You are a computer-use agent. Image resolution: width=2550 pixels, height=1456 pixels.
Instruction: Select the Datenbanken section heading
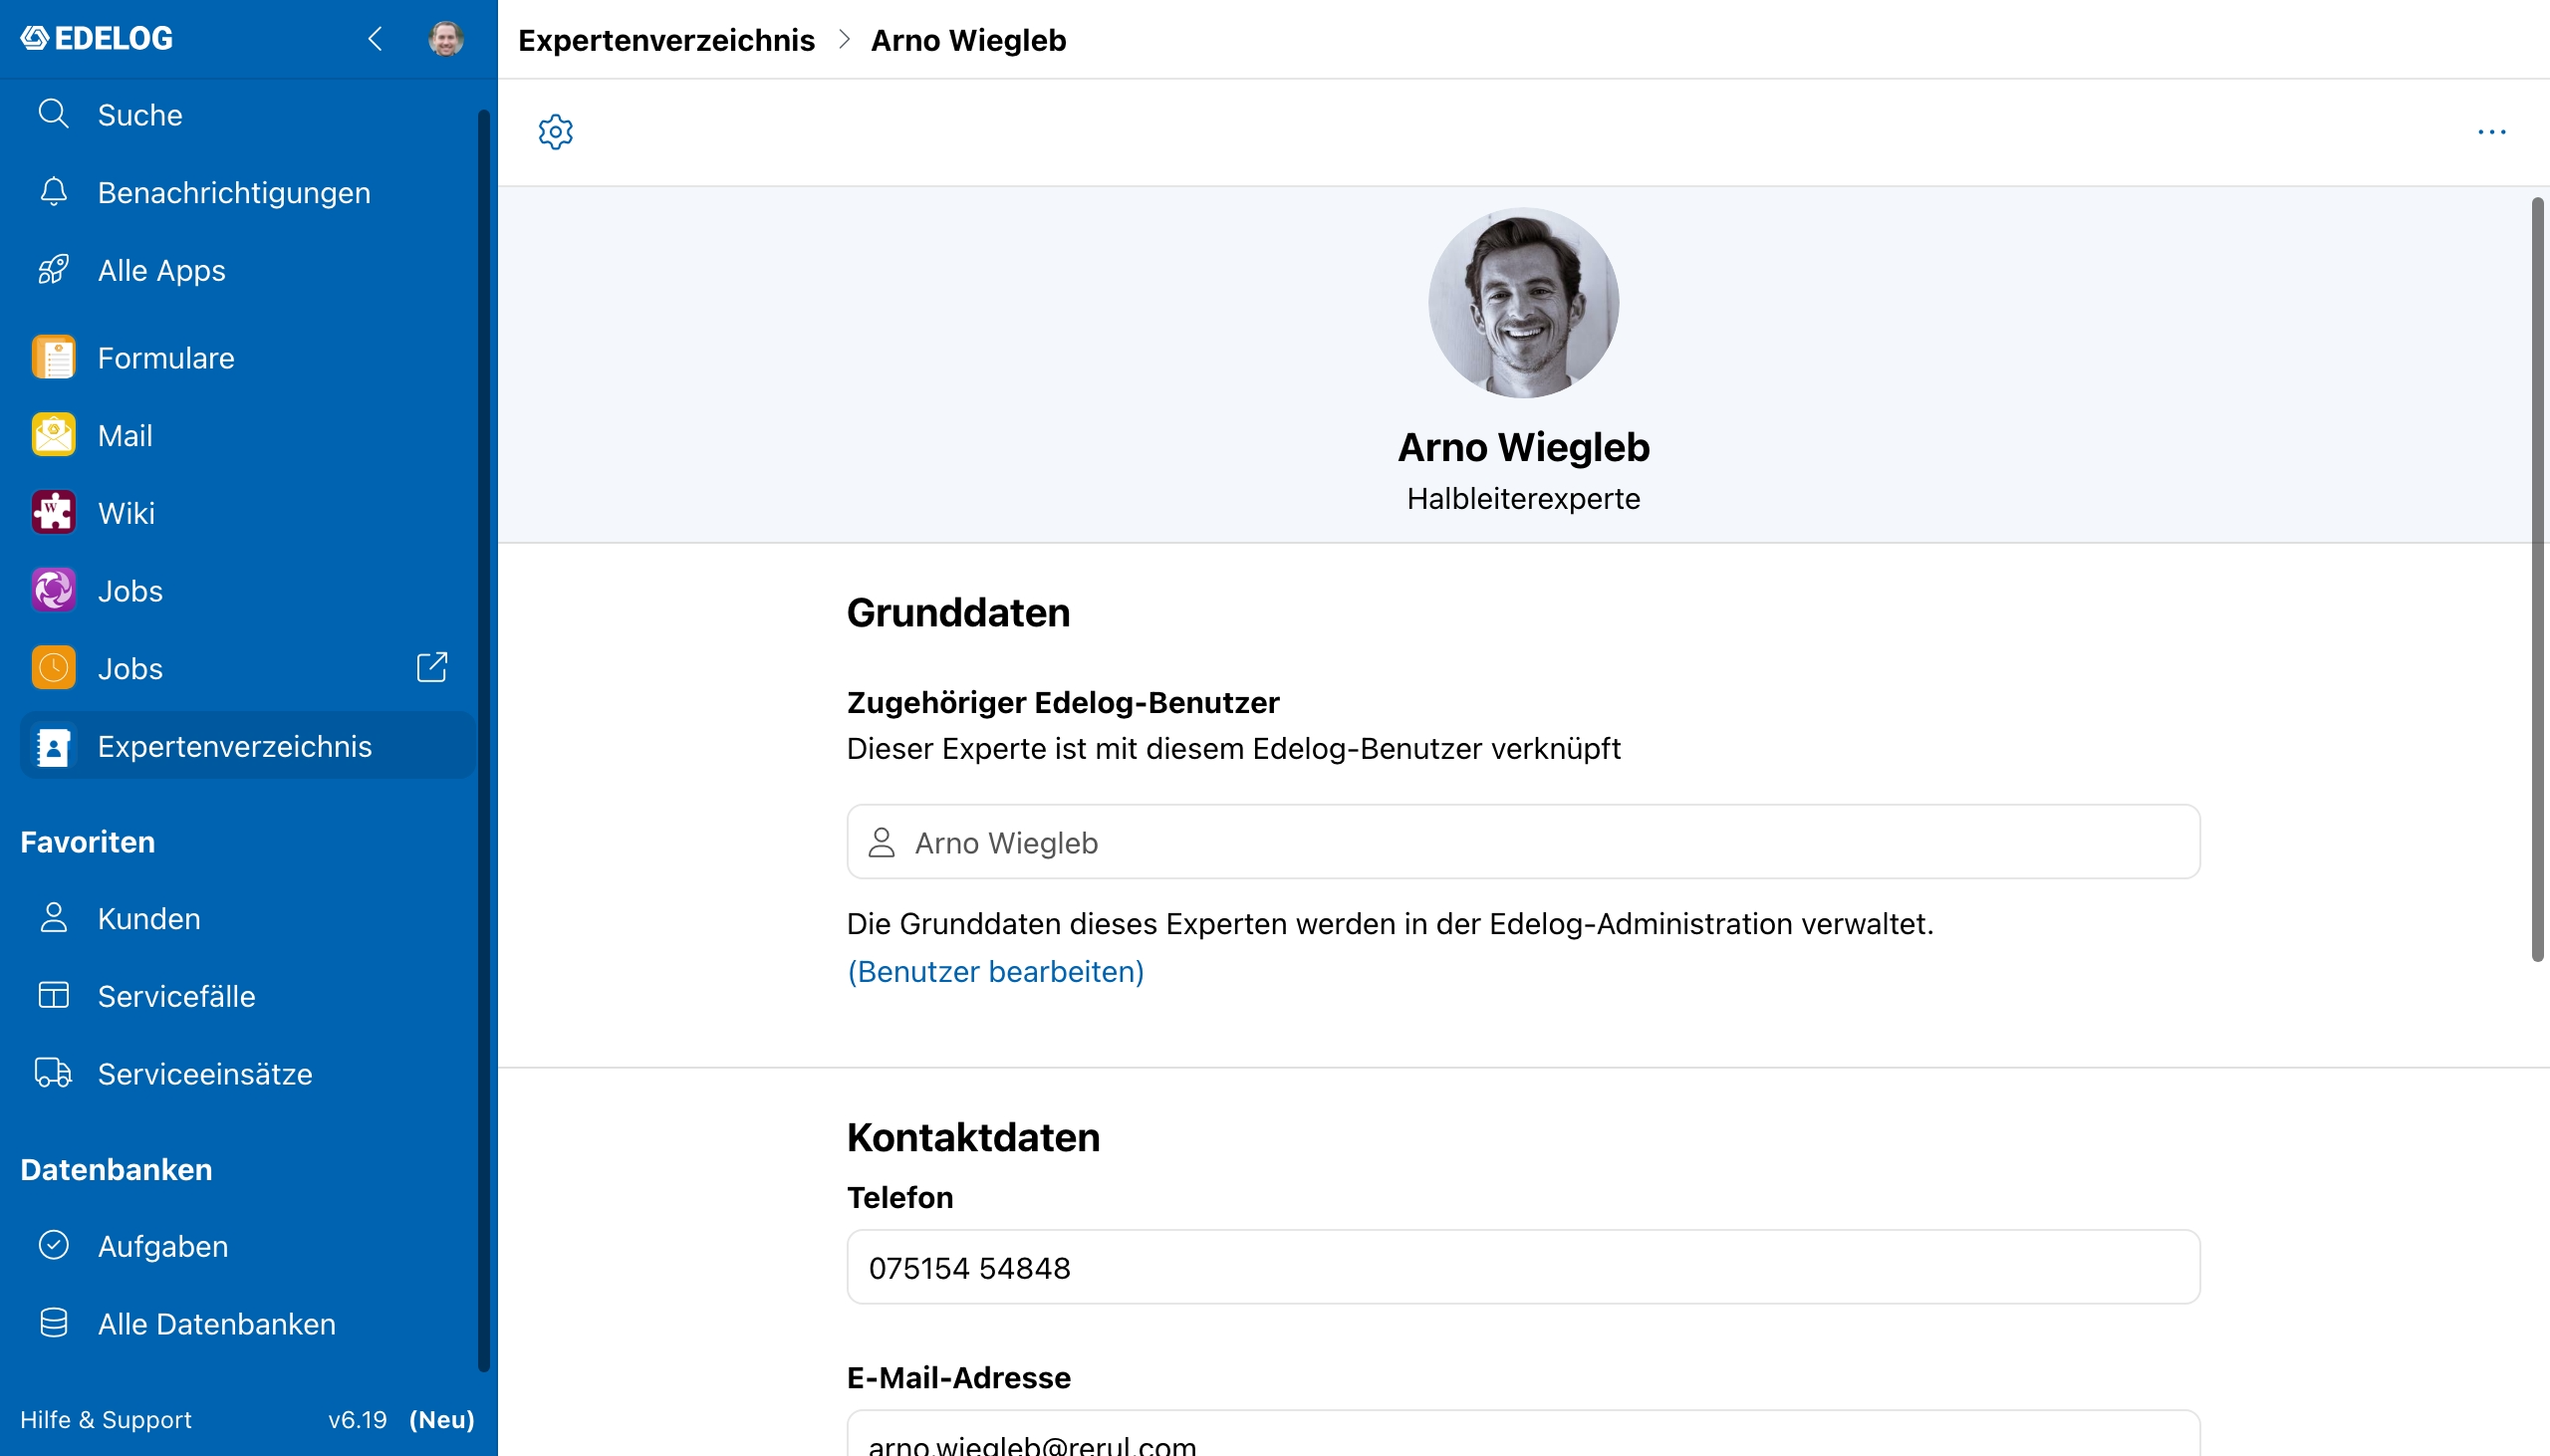116,1169
